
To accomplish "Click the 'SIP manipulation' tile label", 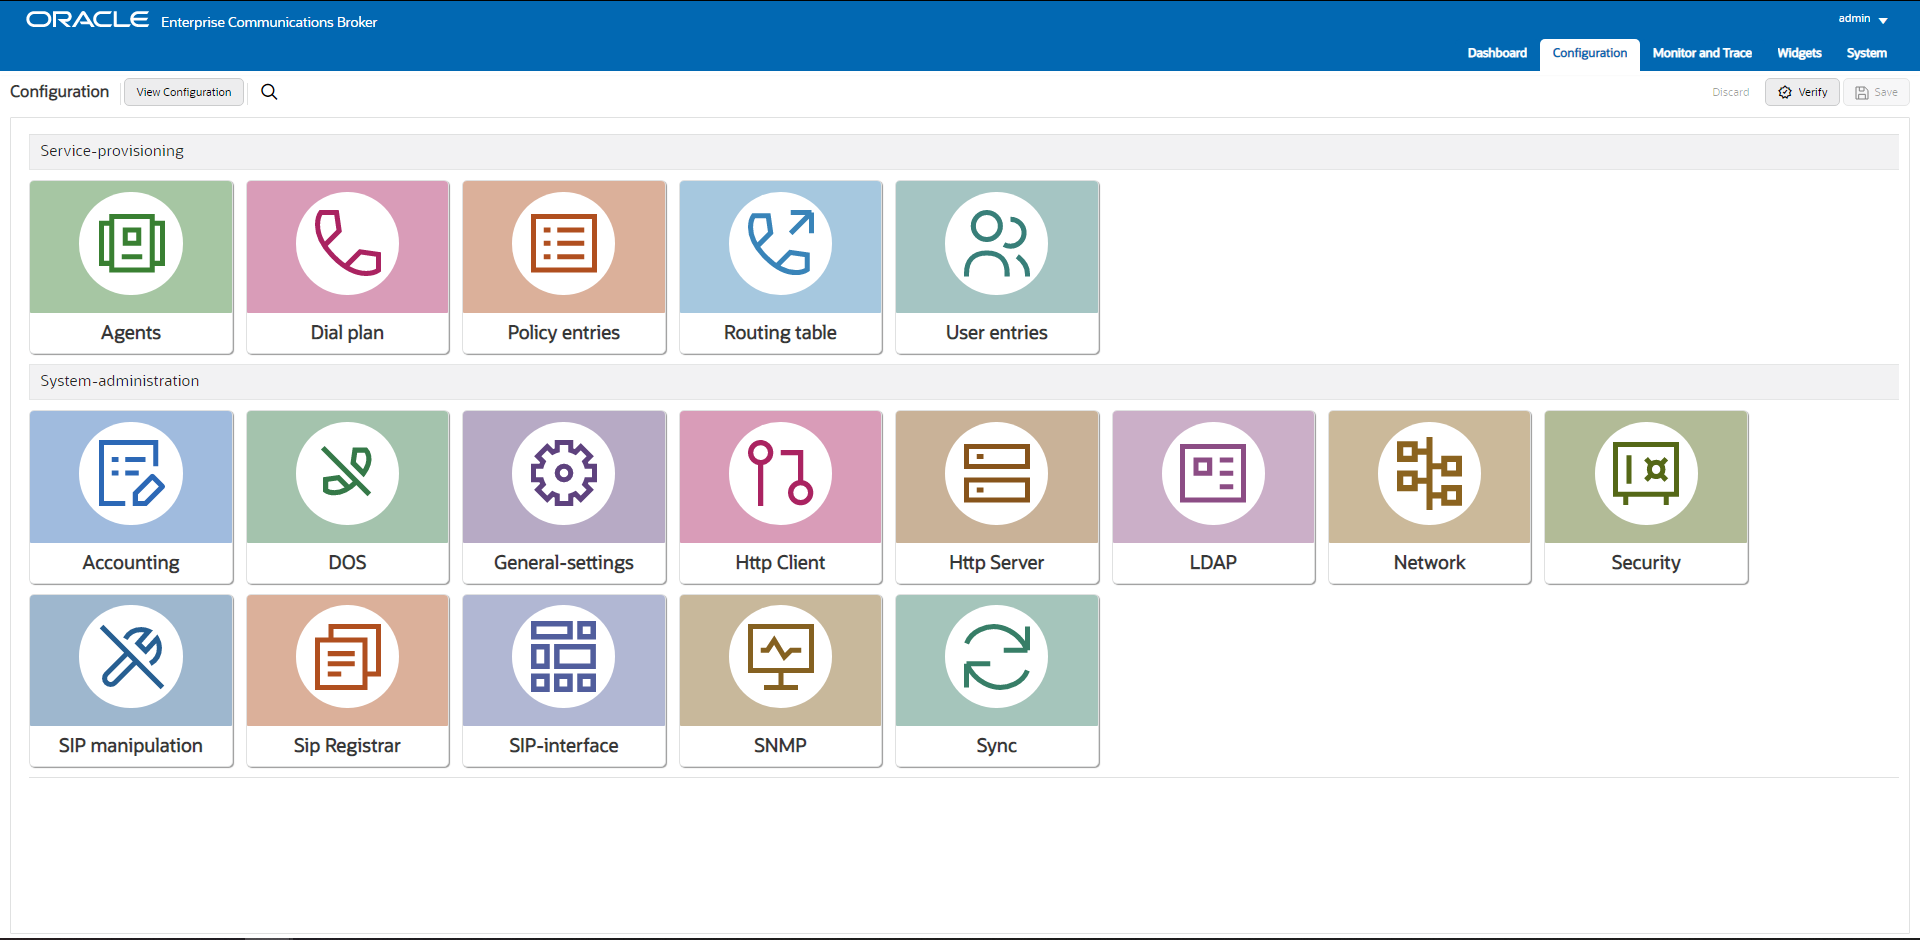I will point(131,746).
